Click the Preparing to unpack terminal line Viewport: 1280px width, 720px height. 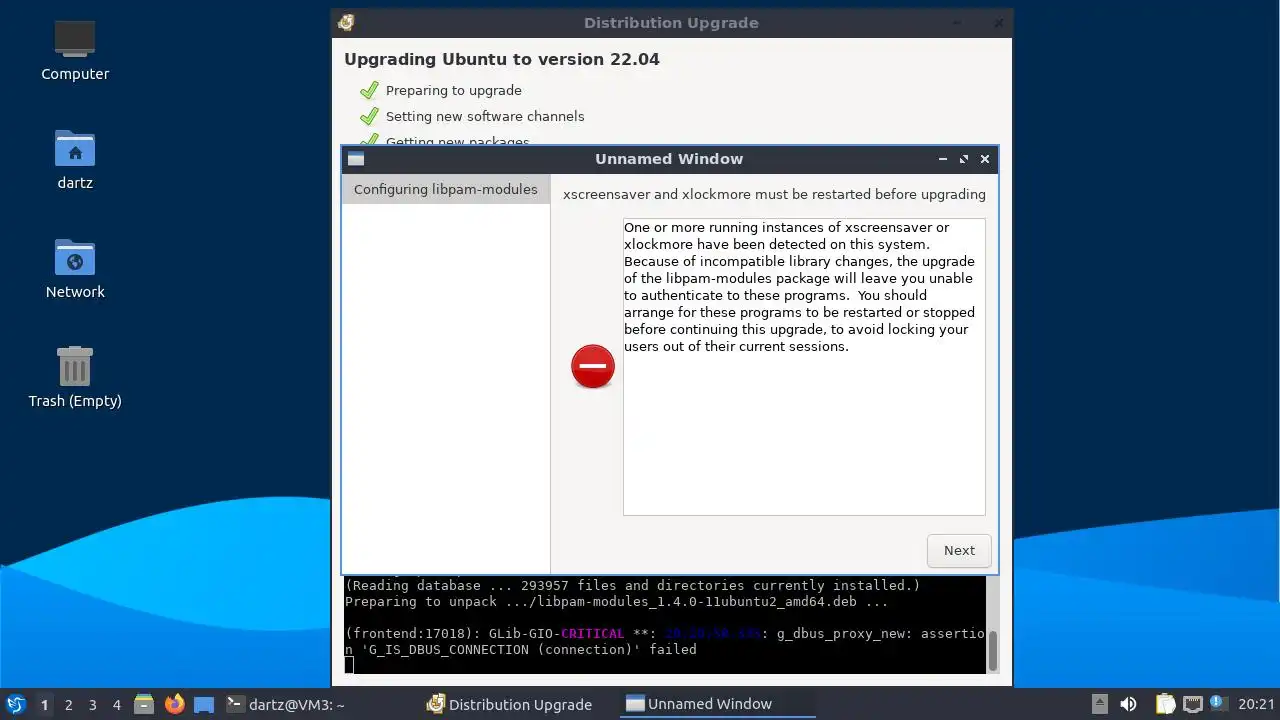(616, 602)
